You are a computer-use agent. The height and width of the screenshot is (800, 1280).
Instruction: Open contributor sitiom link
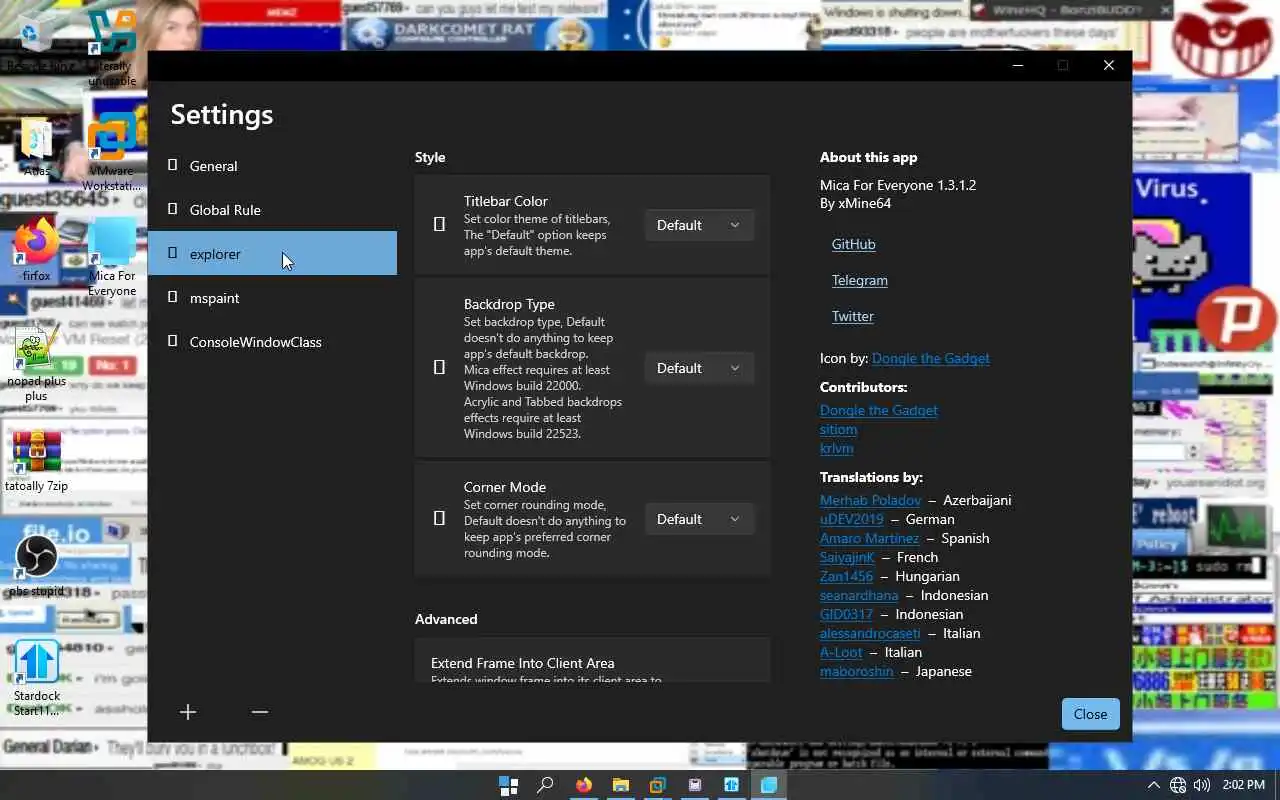pyautogui.click(x=838, y=429)
